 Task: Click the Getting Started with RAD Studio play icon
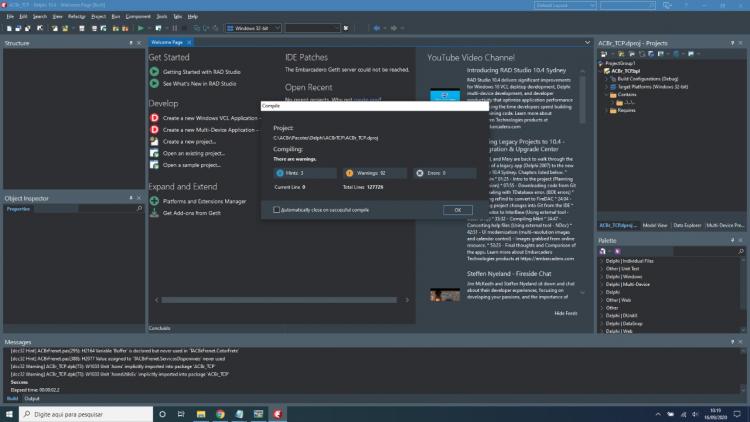tap(154, 72)
